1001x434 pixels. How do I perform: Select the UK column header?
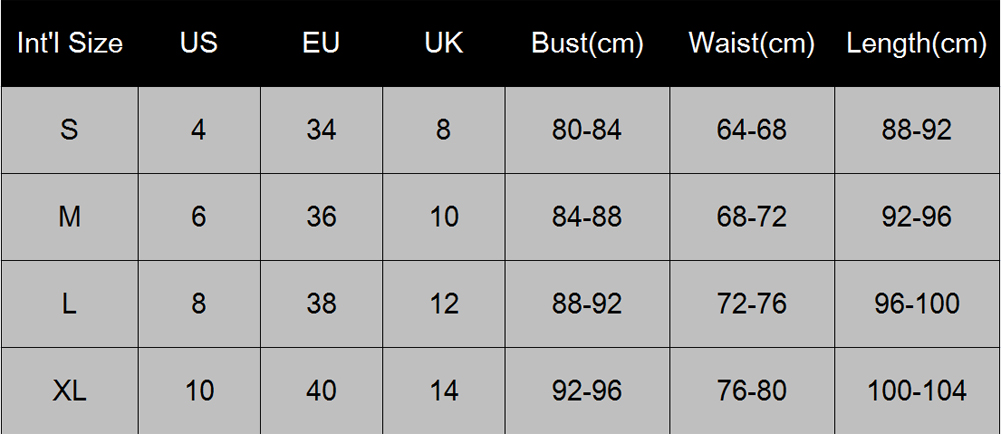coord(444,43)
